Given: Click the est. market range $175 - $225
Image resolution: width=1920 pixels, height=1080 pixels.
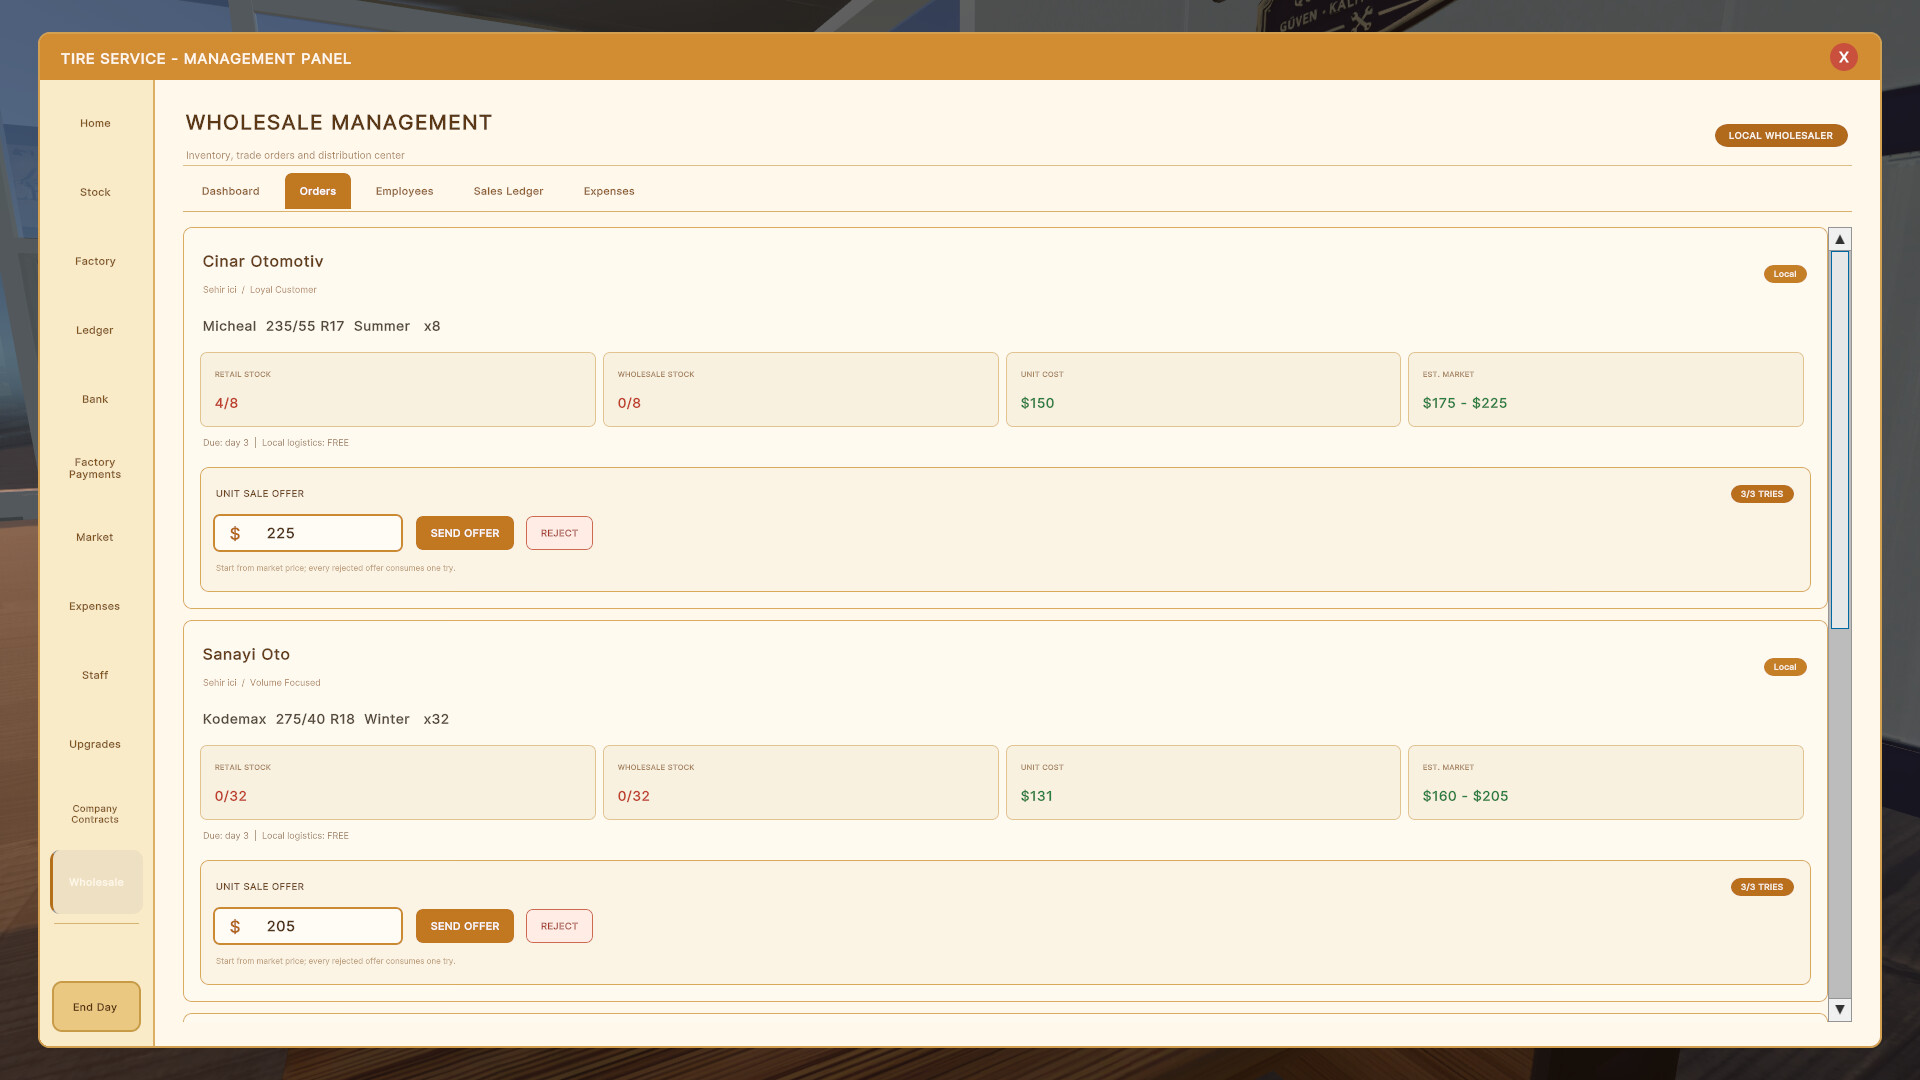Looking at the screenshot, I should [1465, 403].
